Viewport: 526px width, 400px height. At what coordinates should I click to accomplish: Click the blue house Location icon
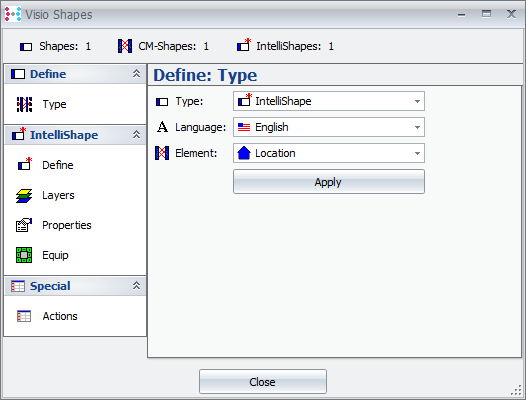pyautogui.click(x=244, y=153)
